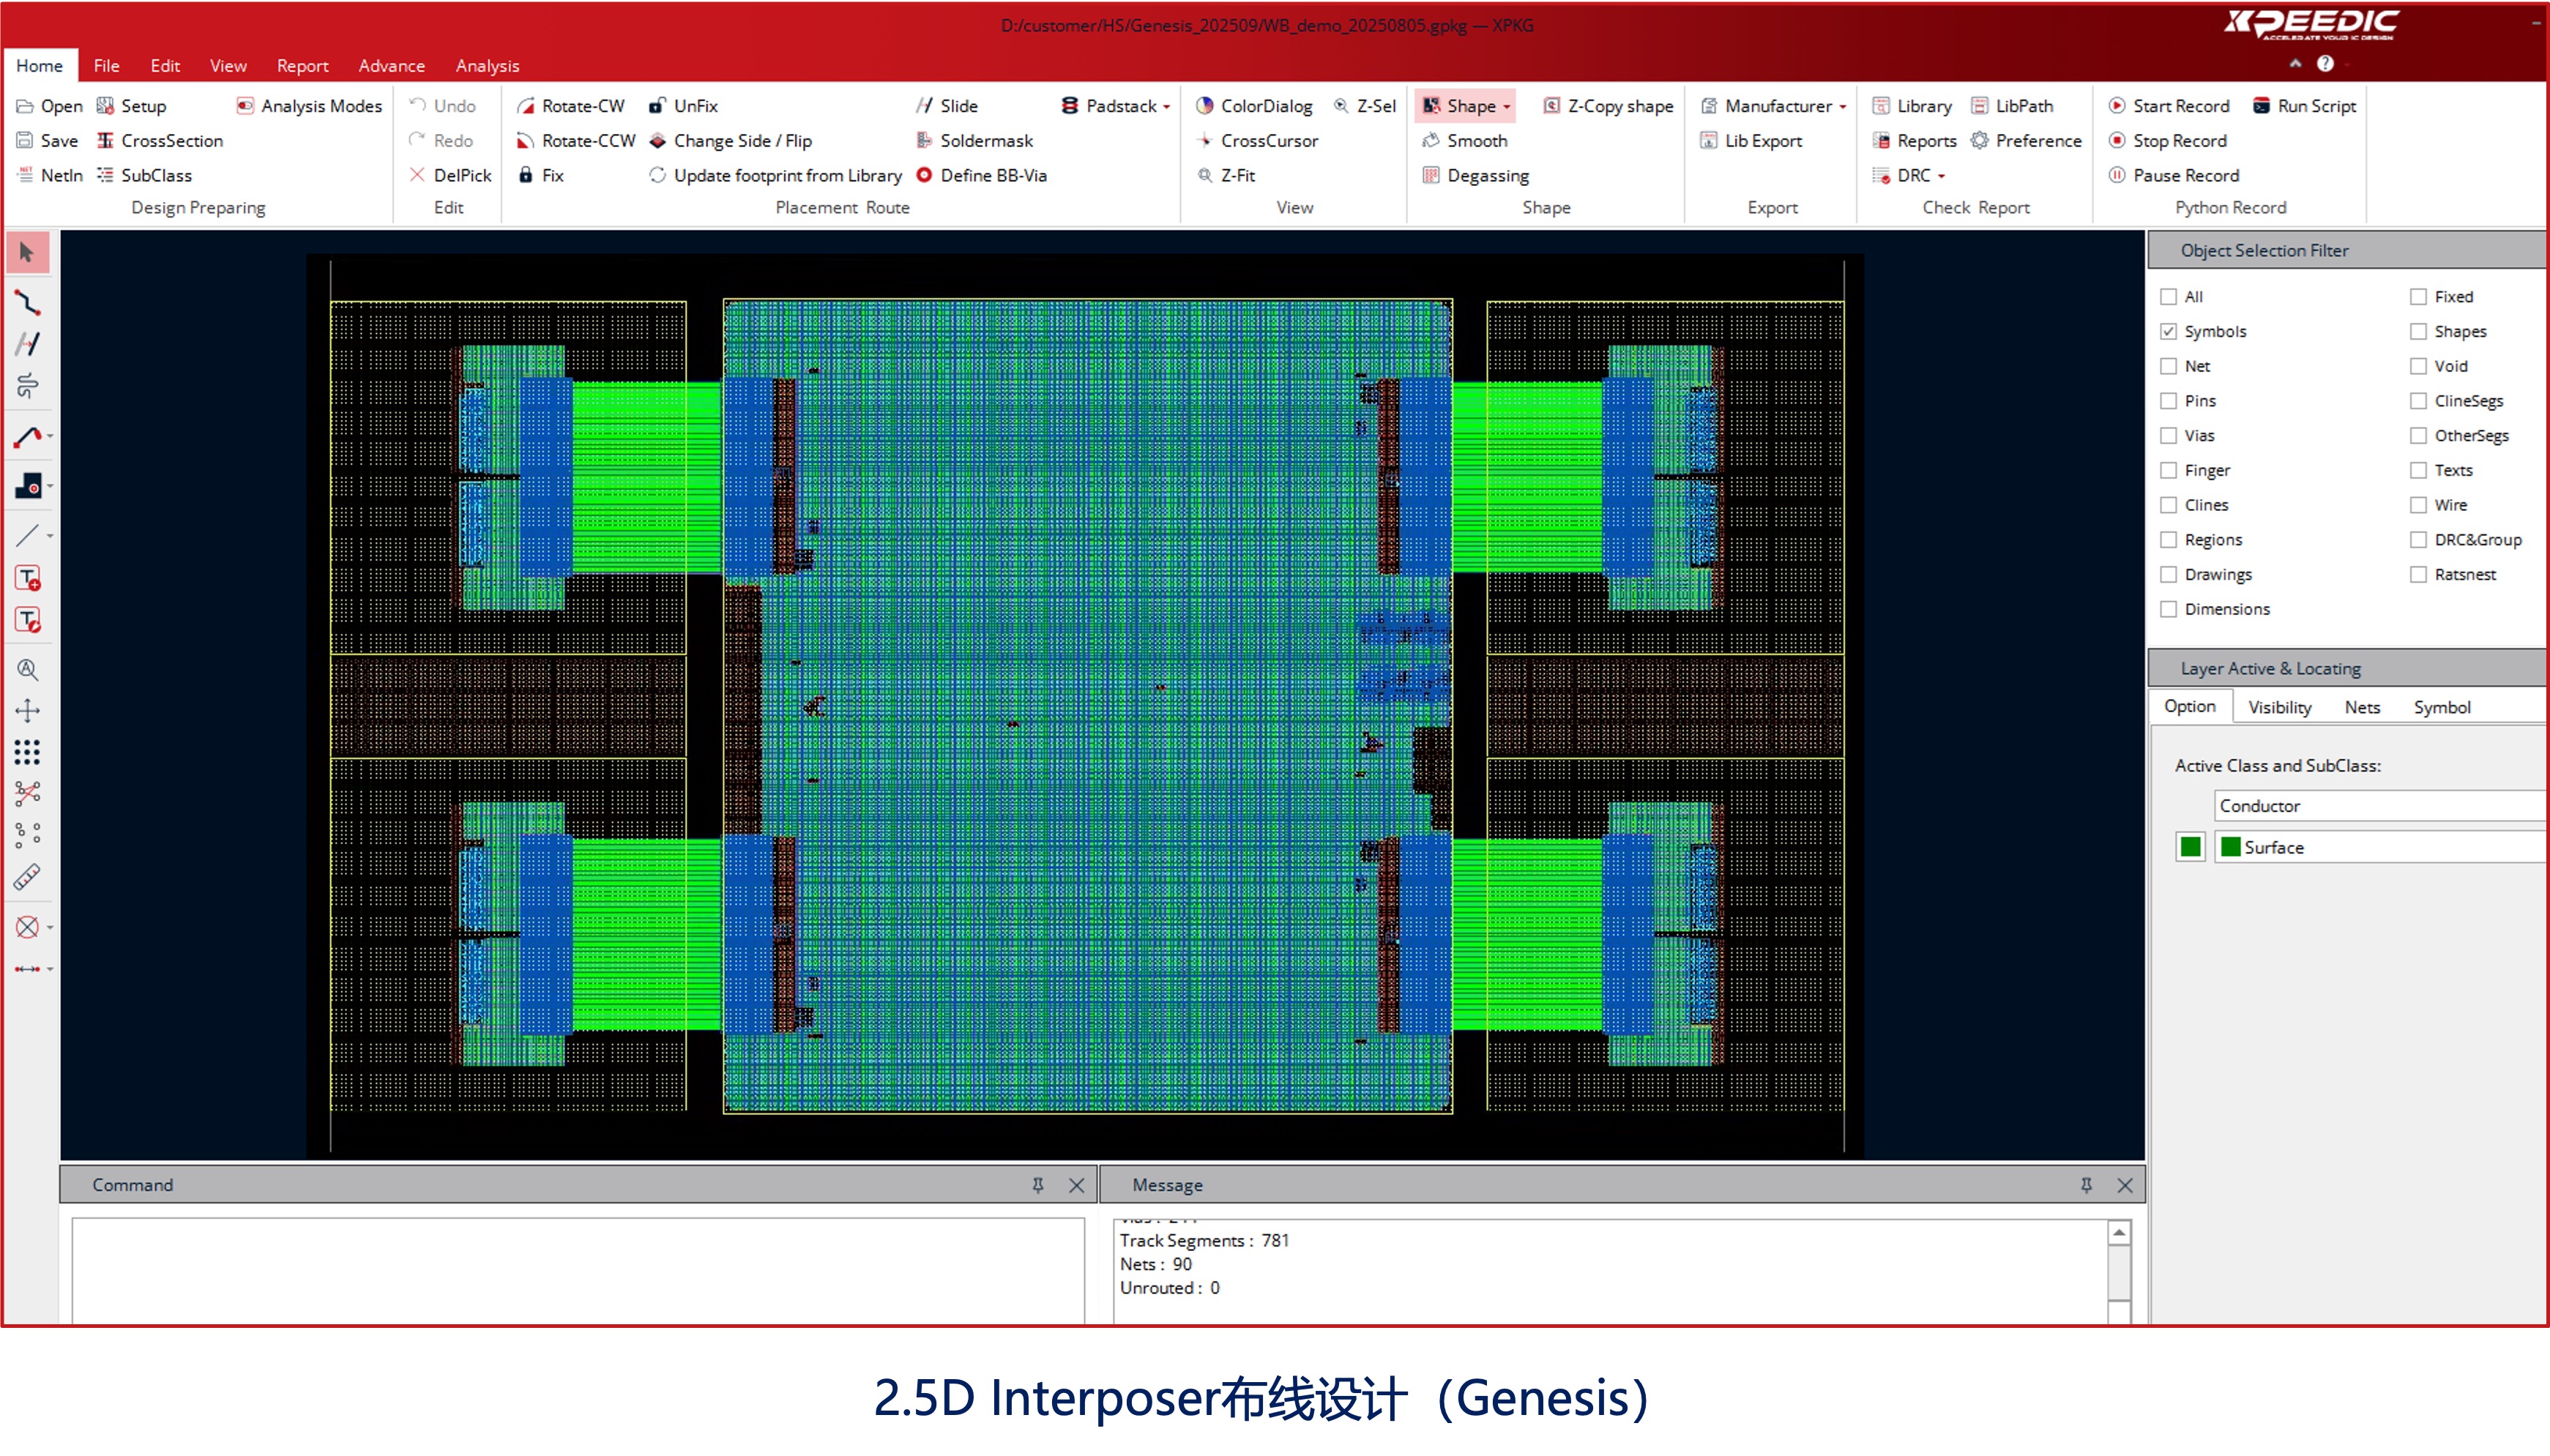
Task: Check the Ratsnest filter option
Action: tap(2418, 575)
